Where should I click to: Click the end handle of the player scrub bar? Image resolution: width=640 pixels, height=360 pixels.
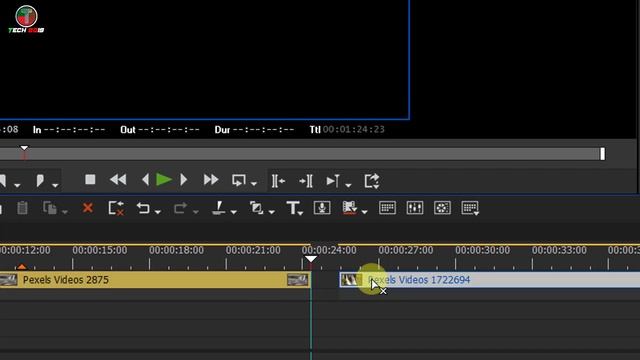coord(602,154)
